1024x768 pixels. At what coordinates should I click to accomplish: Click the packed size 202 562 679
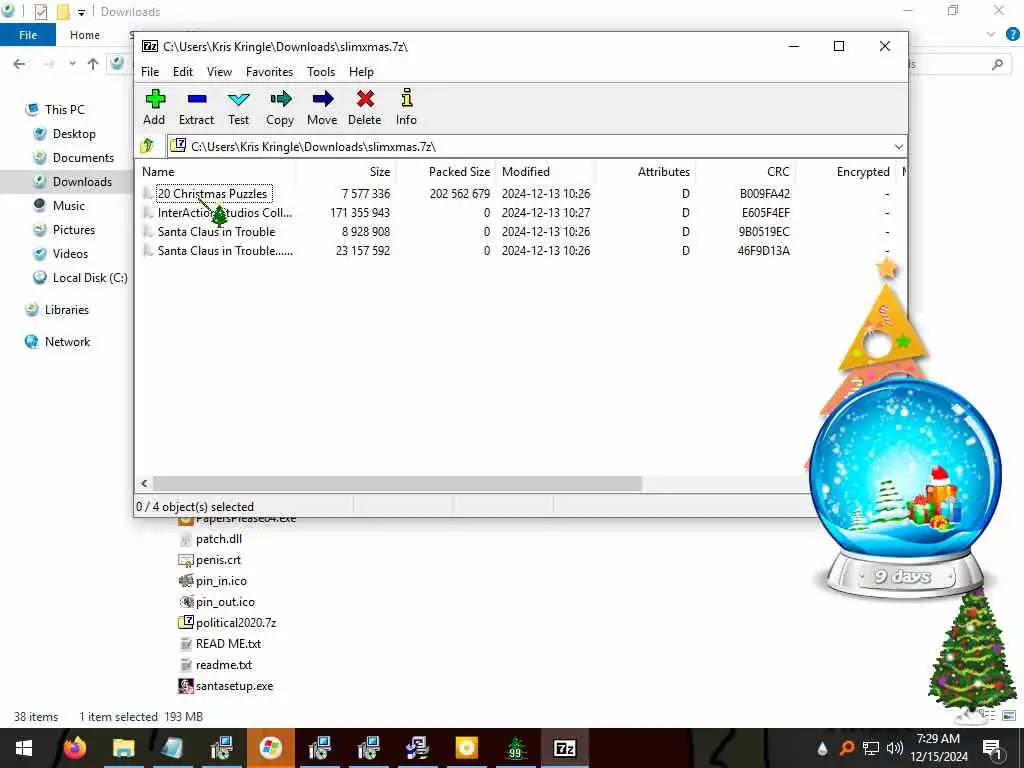click(460, 194)
